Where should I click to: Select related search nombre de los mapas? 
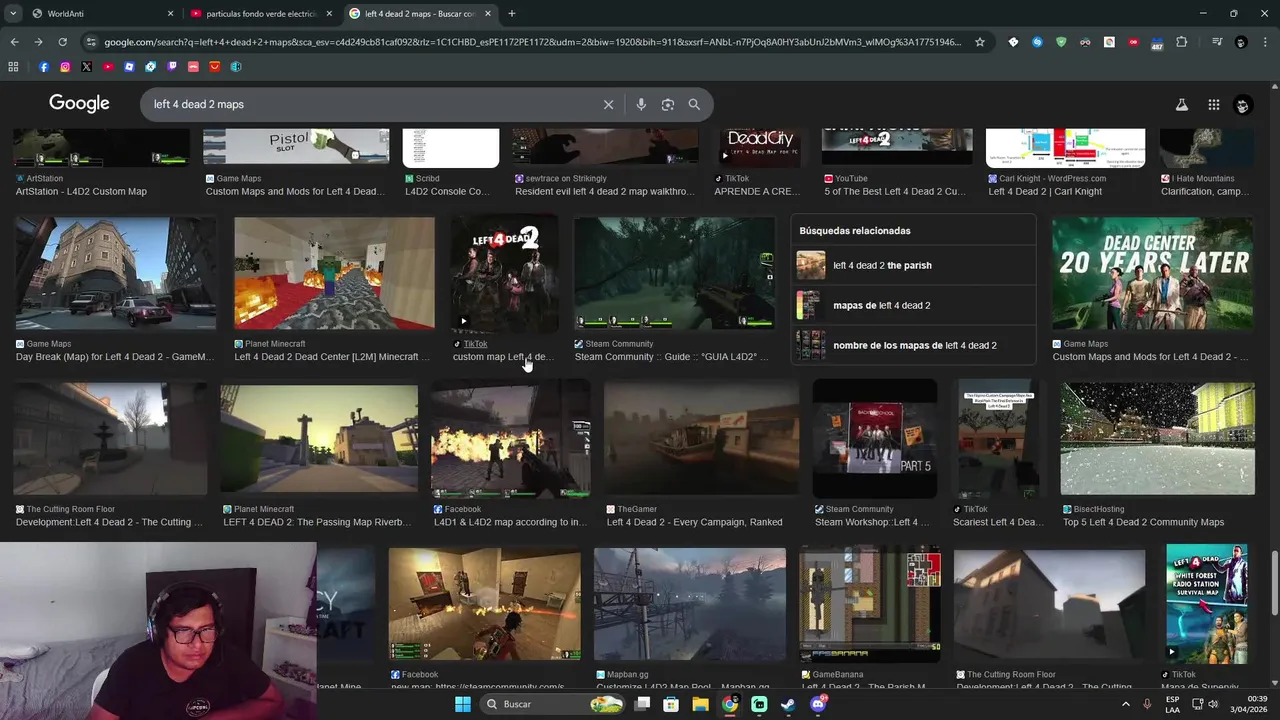click(913, 345)
